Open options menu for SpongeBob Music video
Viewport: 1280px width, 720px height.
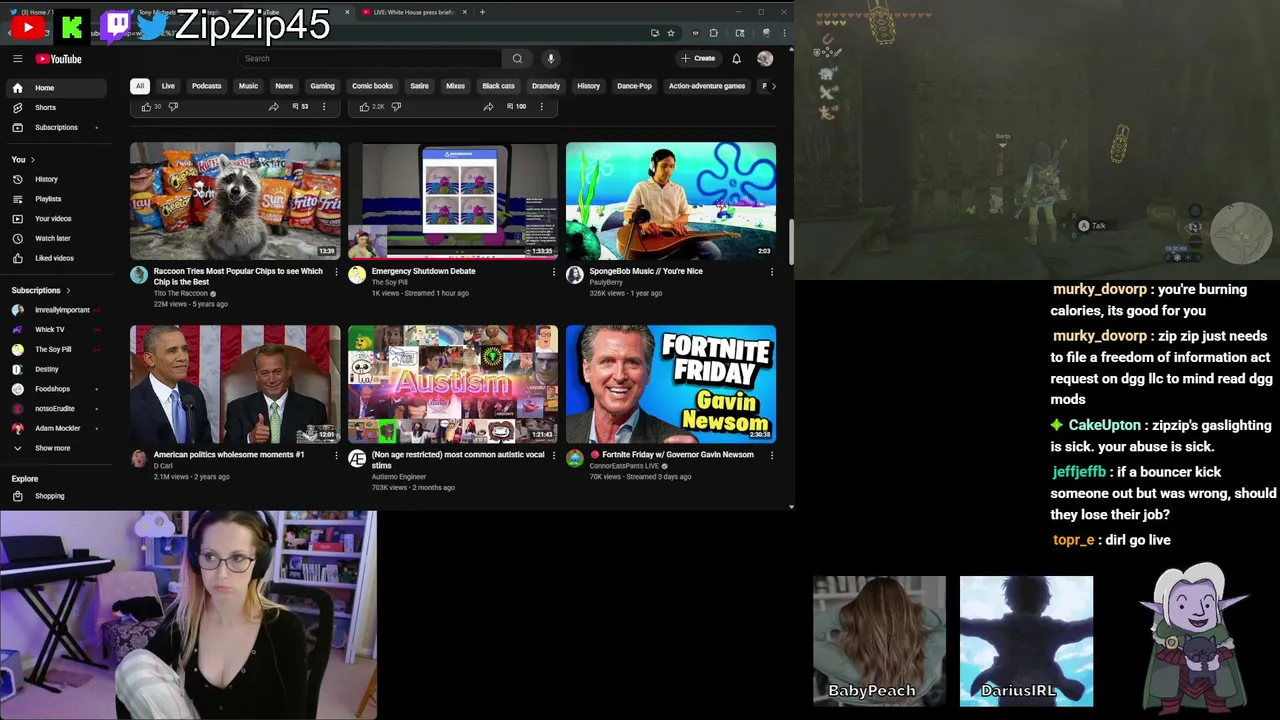[771, 272]
